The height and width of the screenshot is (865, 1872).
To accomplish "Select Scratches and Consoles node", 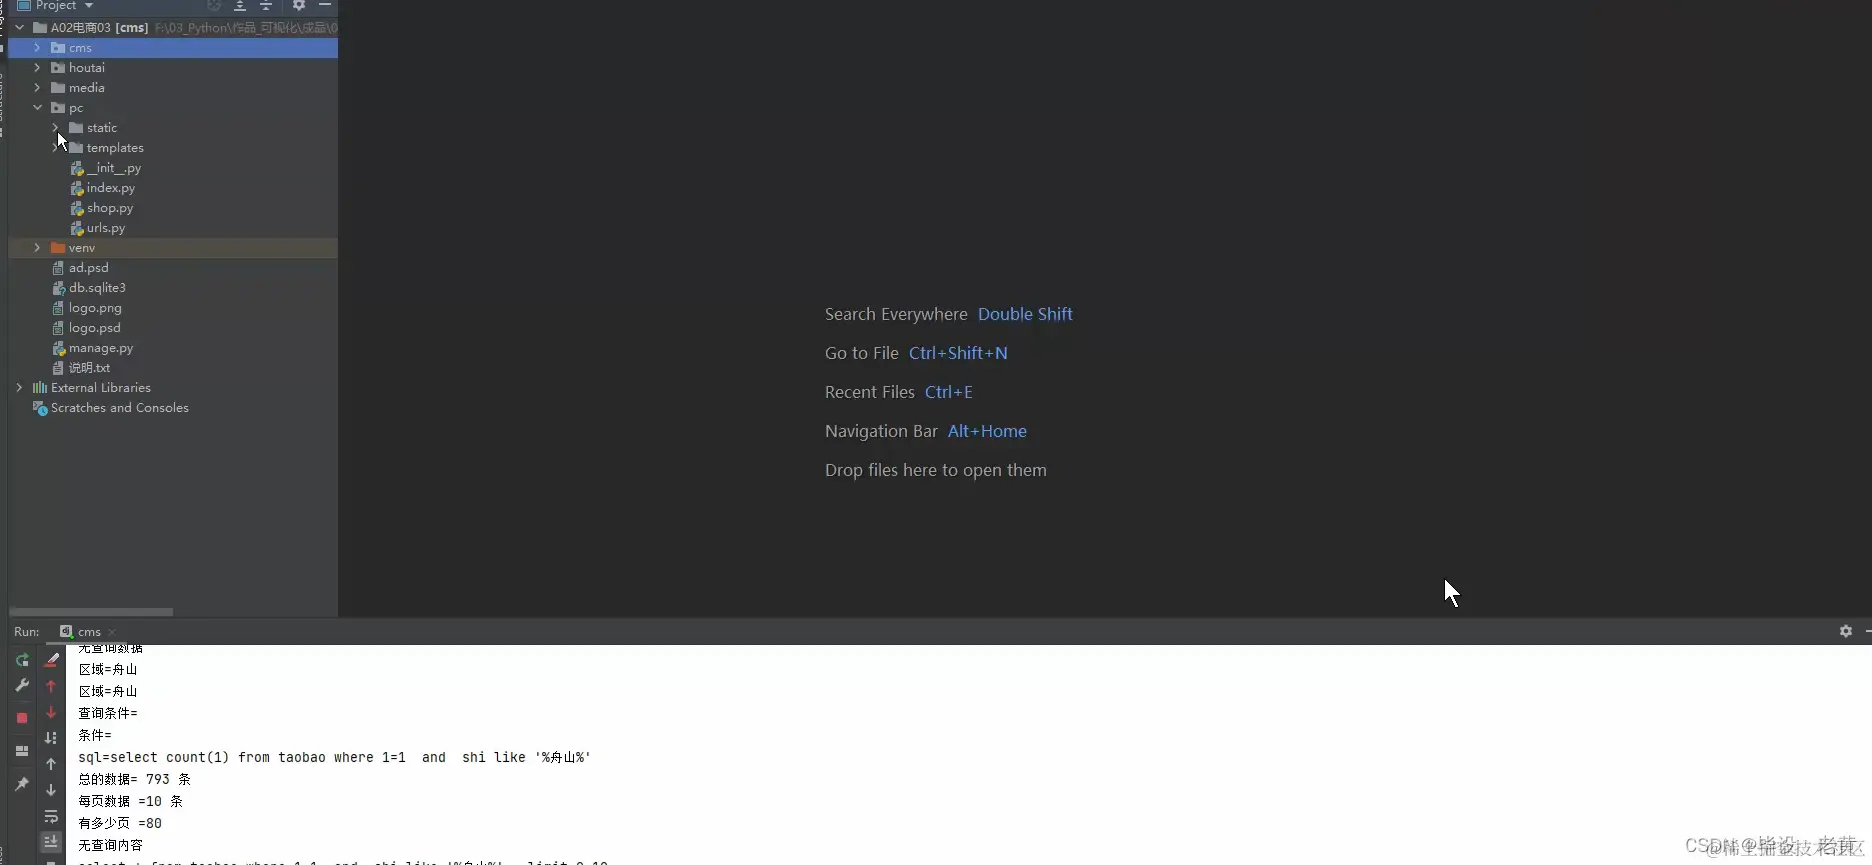I will (x=119, y=408).
